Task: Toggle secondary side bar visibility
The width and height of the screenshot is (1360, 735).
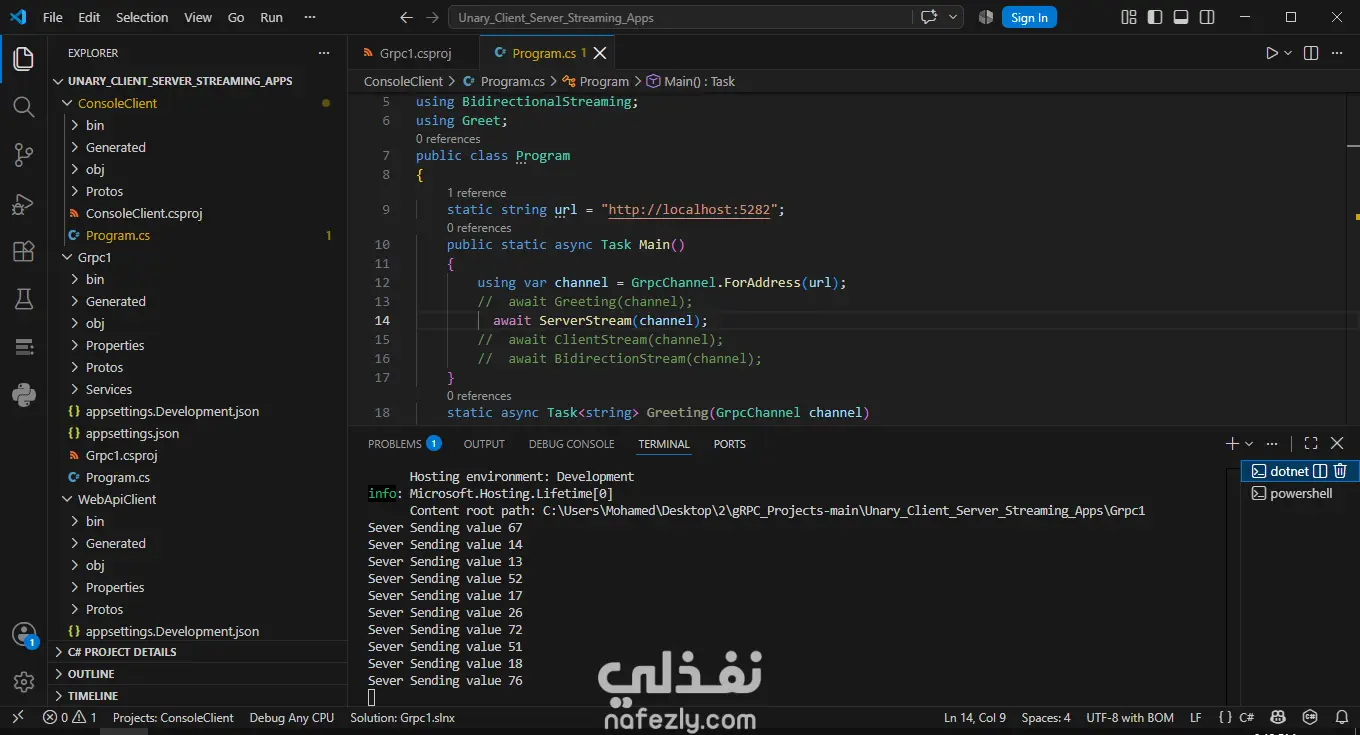Action: click(1207, 17)
